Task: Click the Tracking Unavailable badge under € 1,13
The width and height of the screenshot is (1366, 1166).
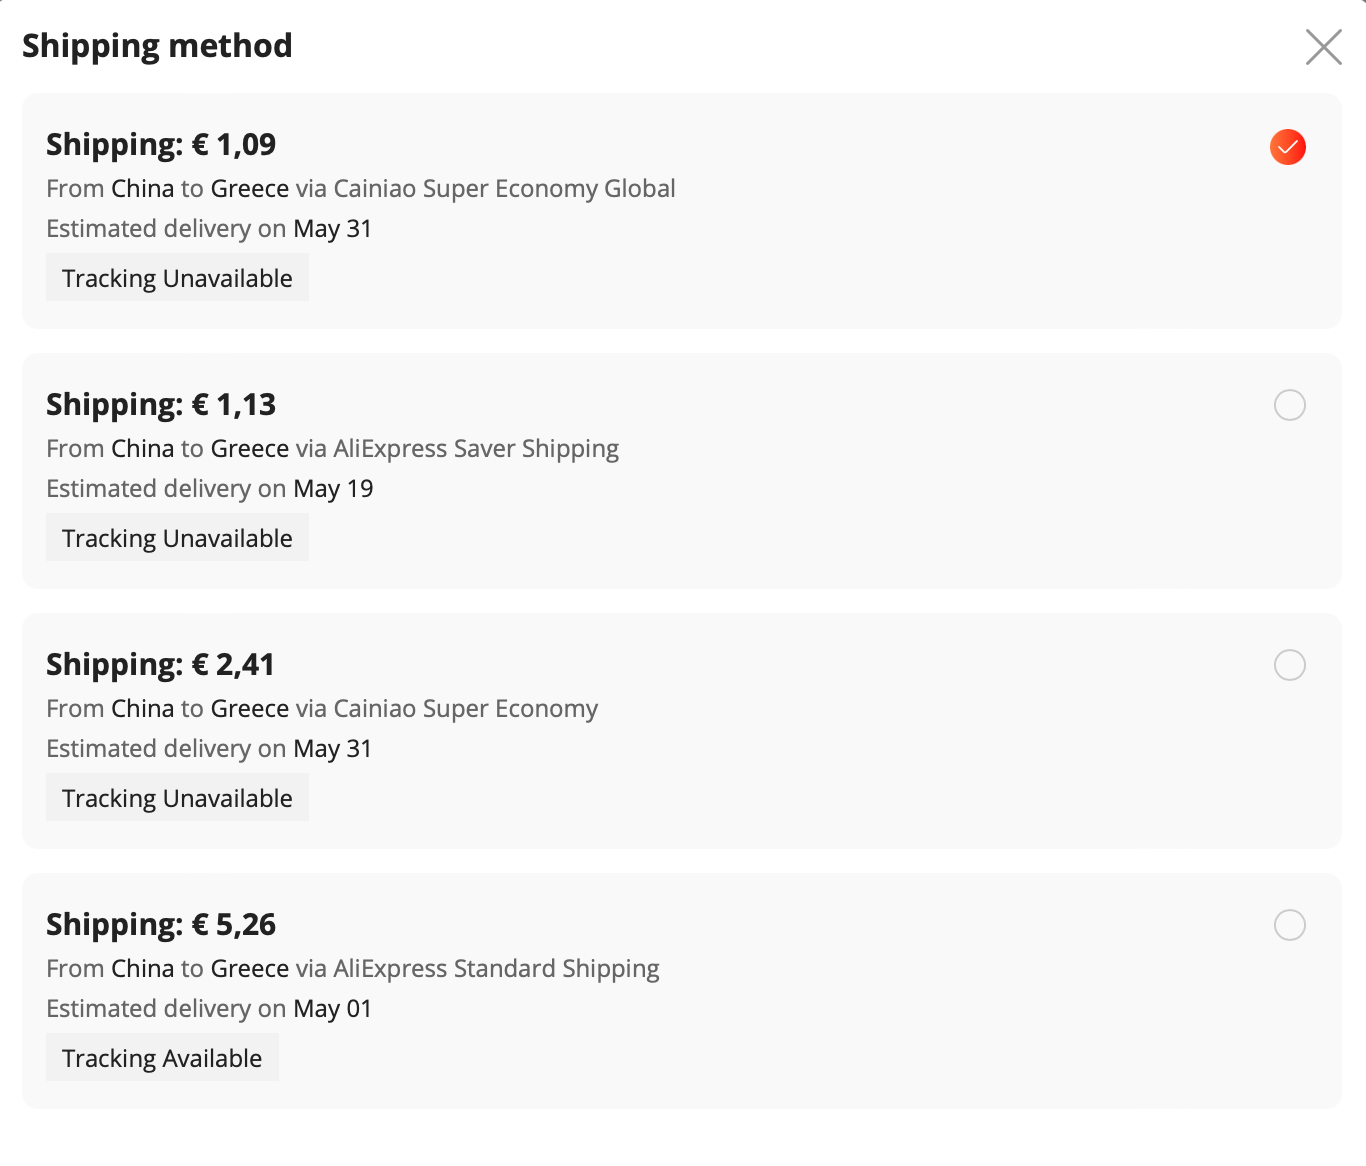Action: tap(177, 538)
